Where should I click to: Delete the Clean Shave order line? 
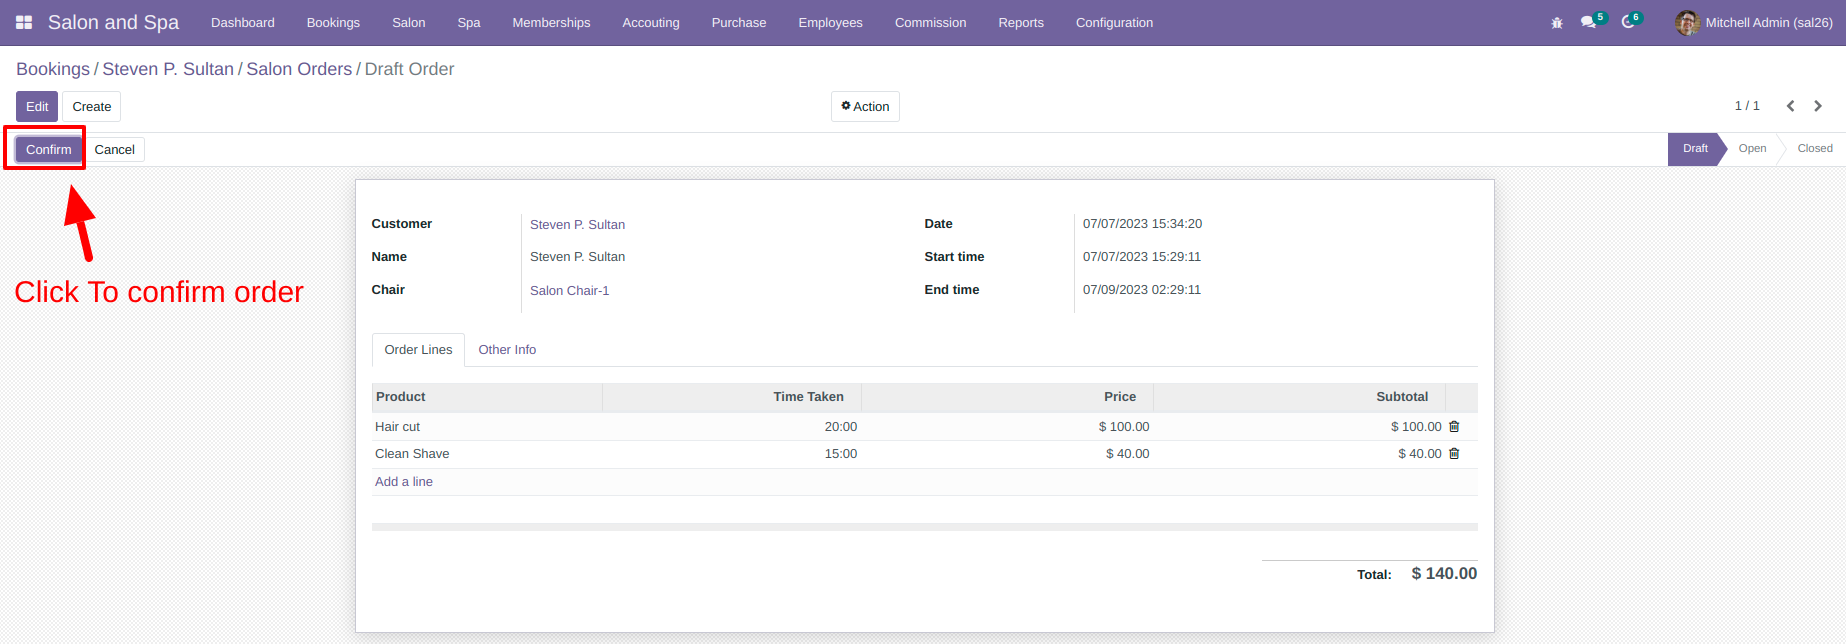[1454, 453]
